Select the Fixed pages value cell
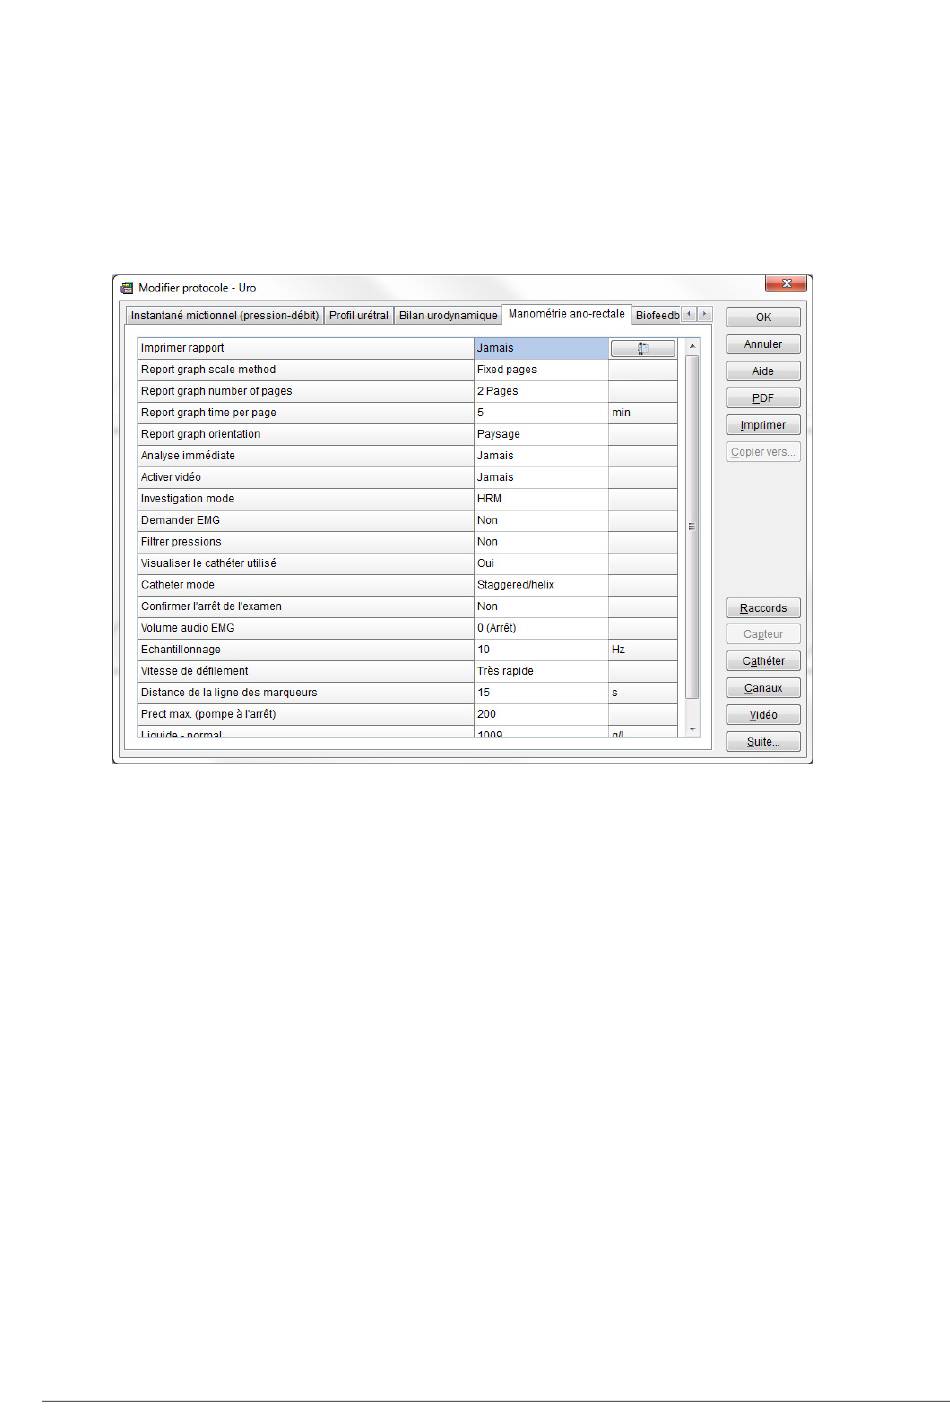950x1420 pixels. (541, 370)
